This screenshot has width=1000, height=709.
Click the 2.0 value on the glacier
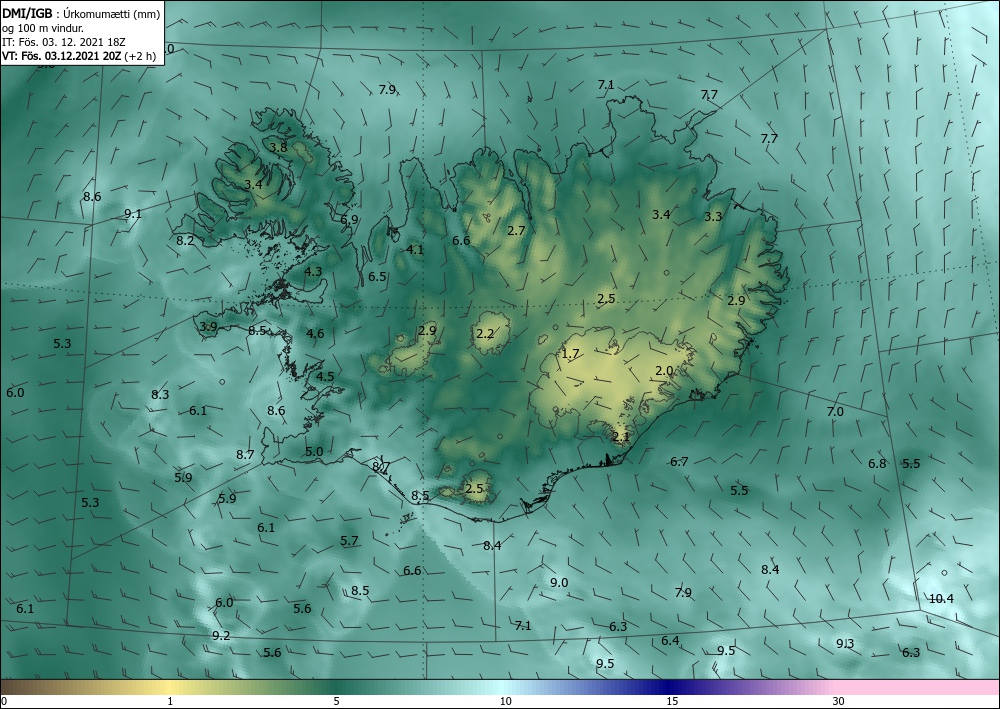coord(664,370)
